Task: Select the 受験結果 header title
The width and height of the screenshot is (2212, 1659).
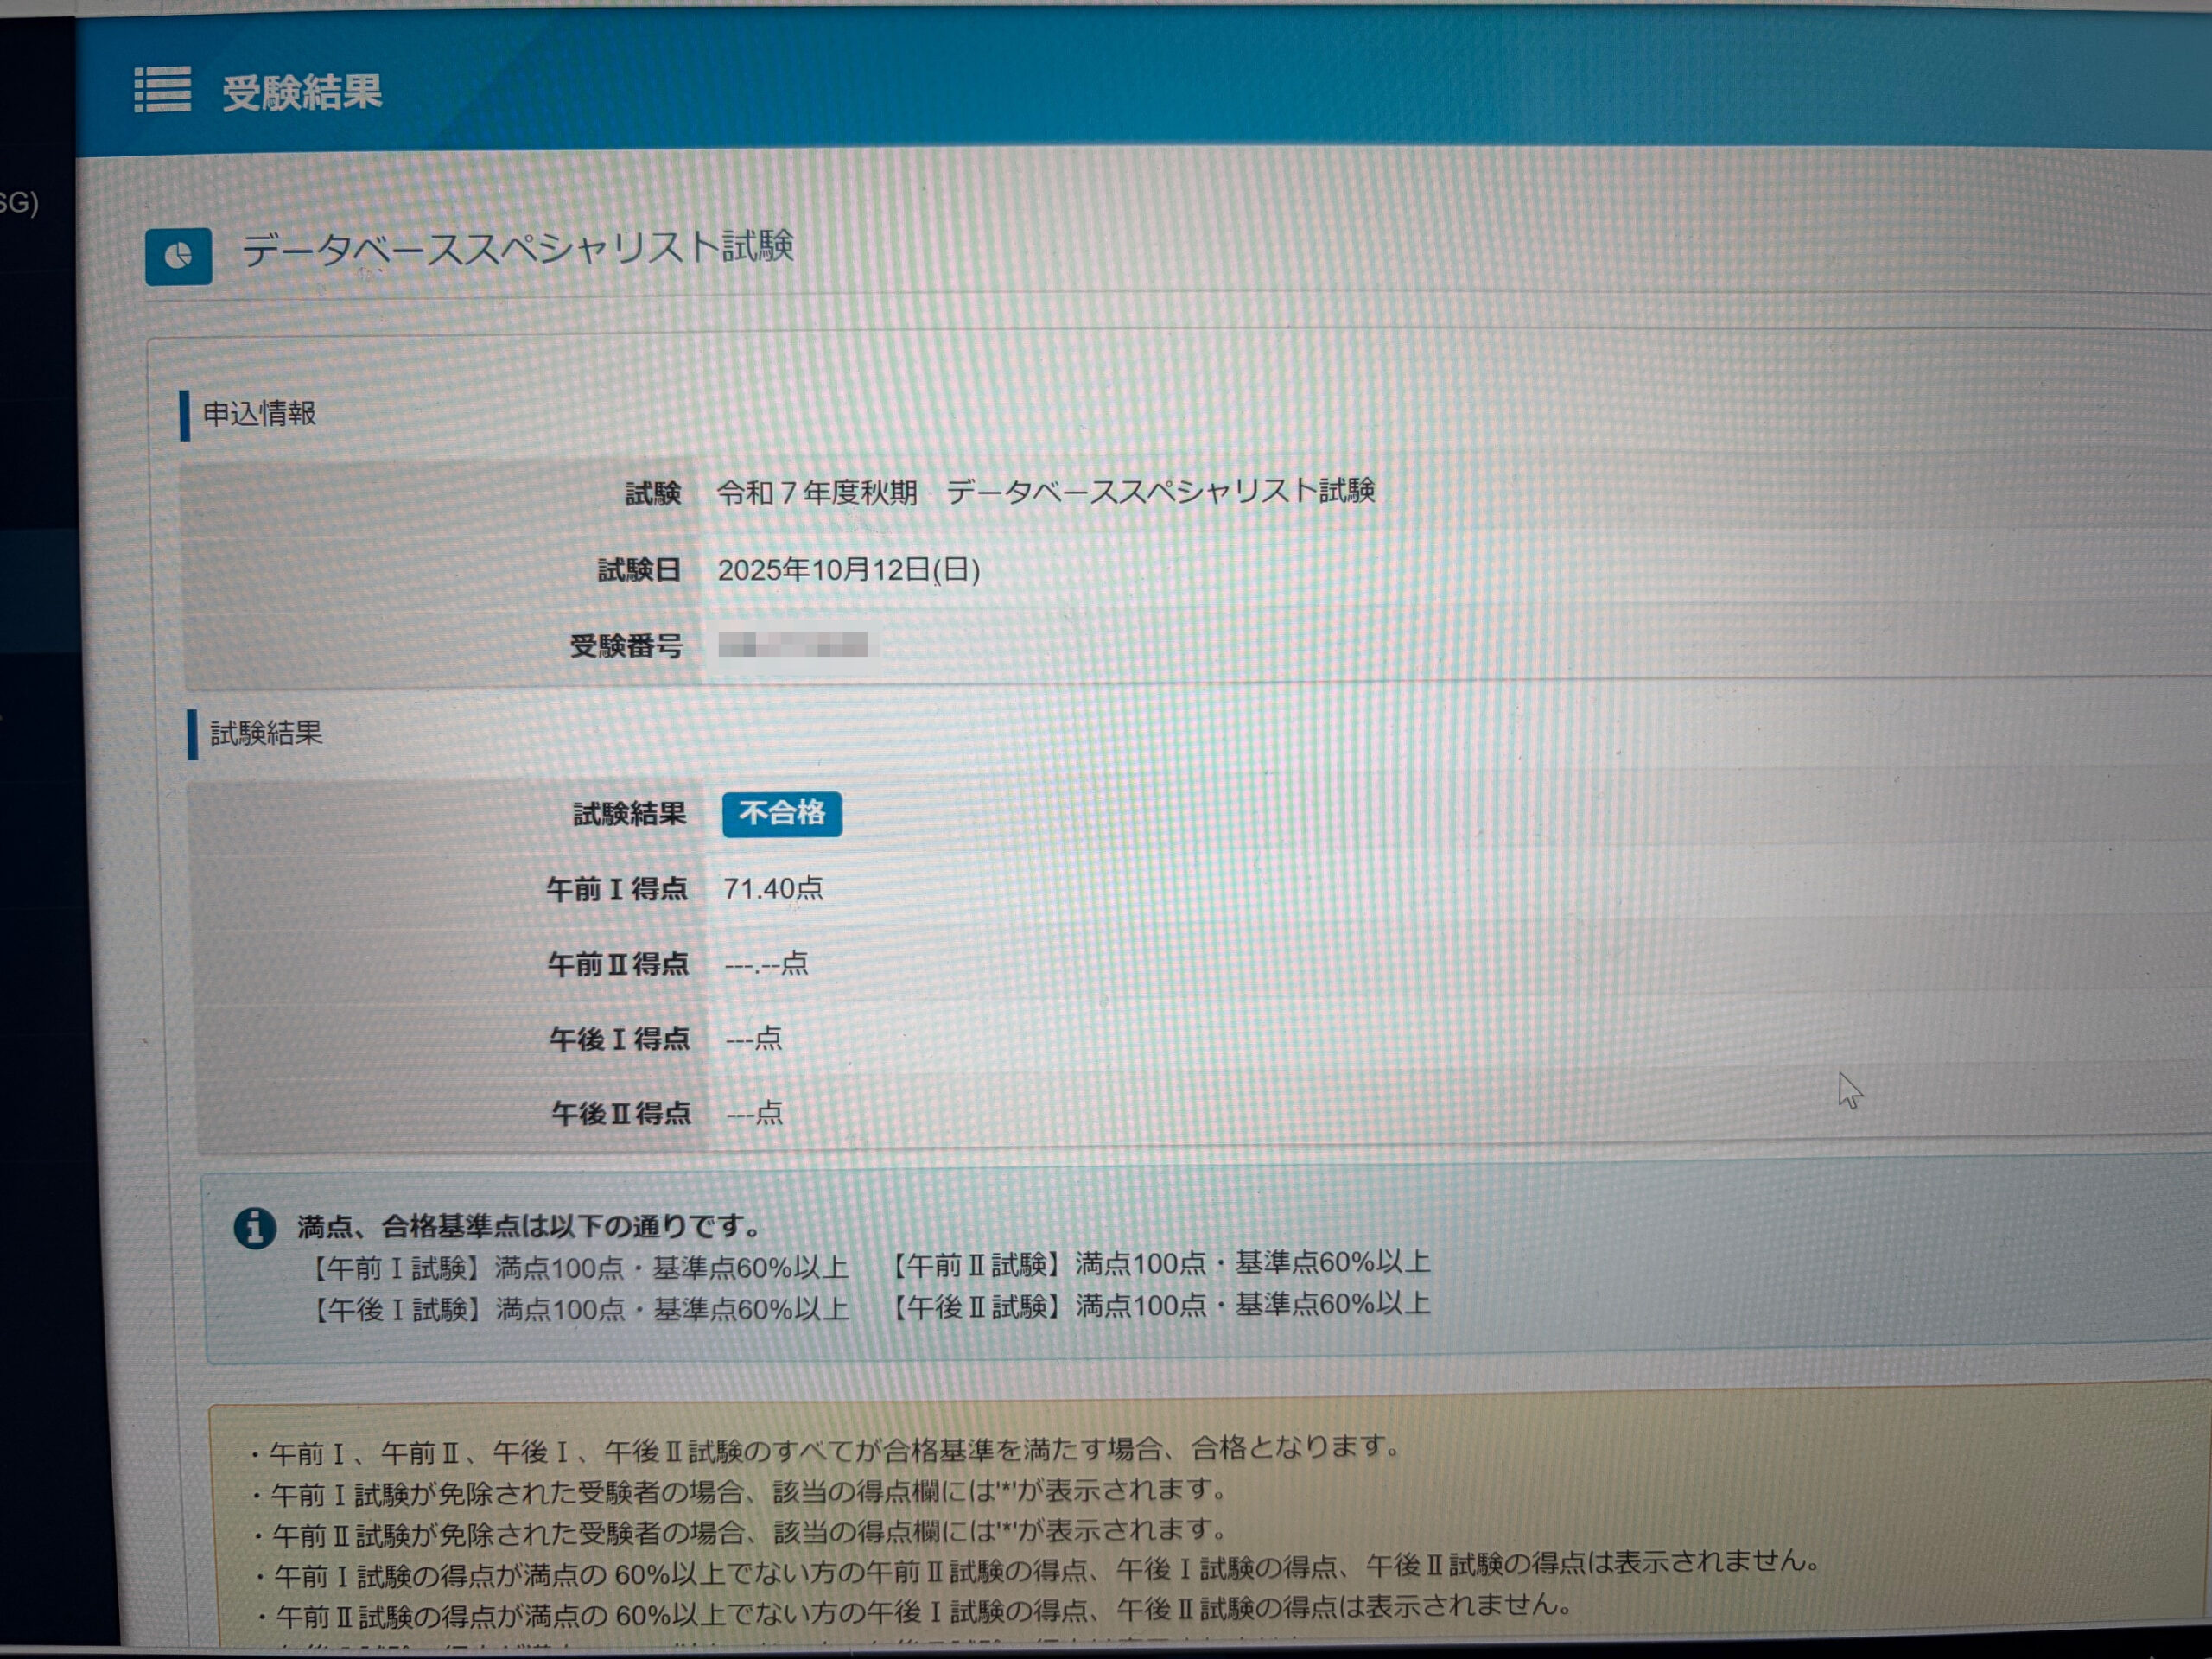Action: tap(301, 92)
